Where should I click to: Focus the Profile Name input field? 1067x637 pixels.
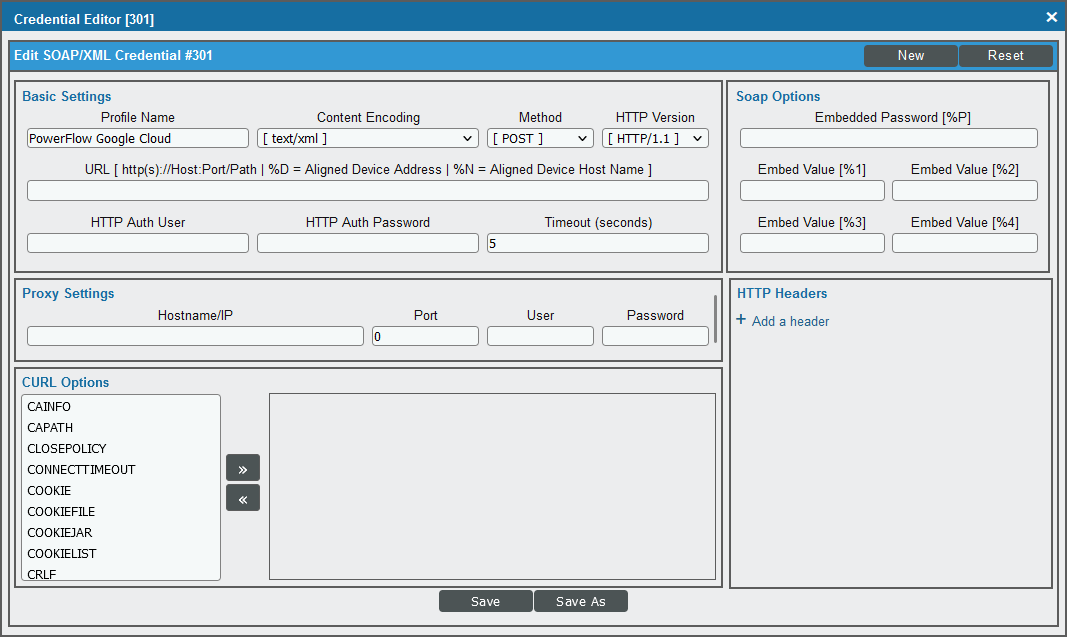(x=138, y=138)
